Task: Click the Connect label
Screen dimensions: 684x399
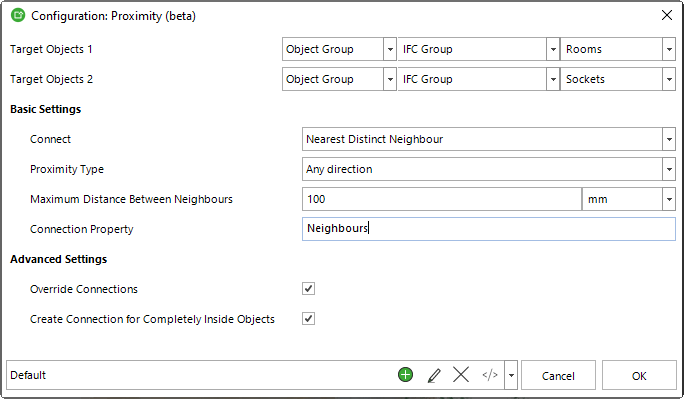Action: tap(50, 139)
